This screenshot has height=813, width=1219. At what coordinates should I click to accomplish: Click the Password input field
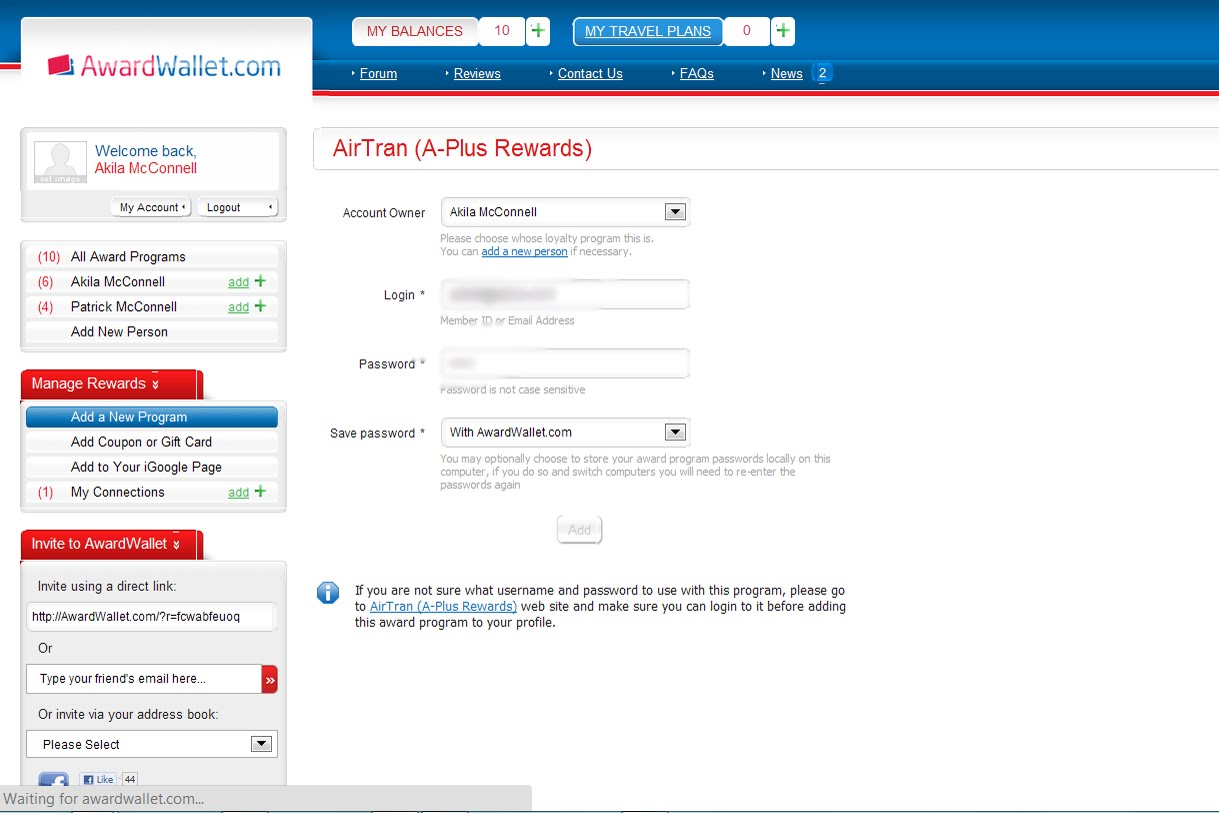565,363
